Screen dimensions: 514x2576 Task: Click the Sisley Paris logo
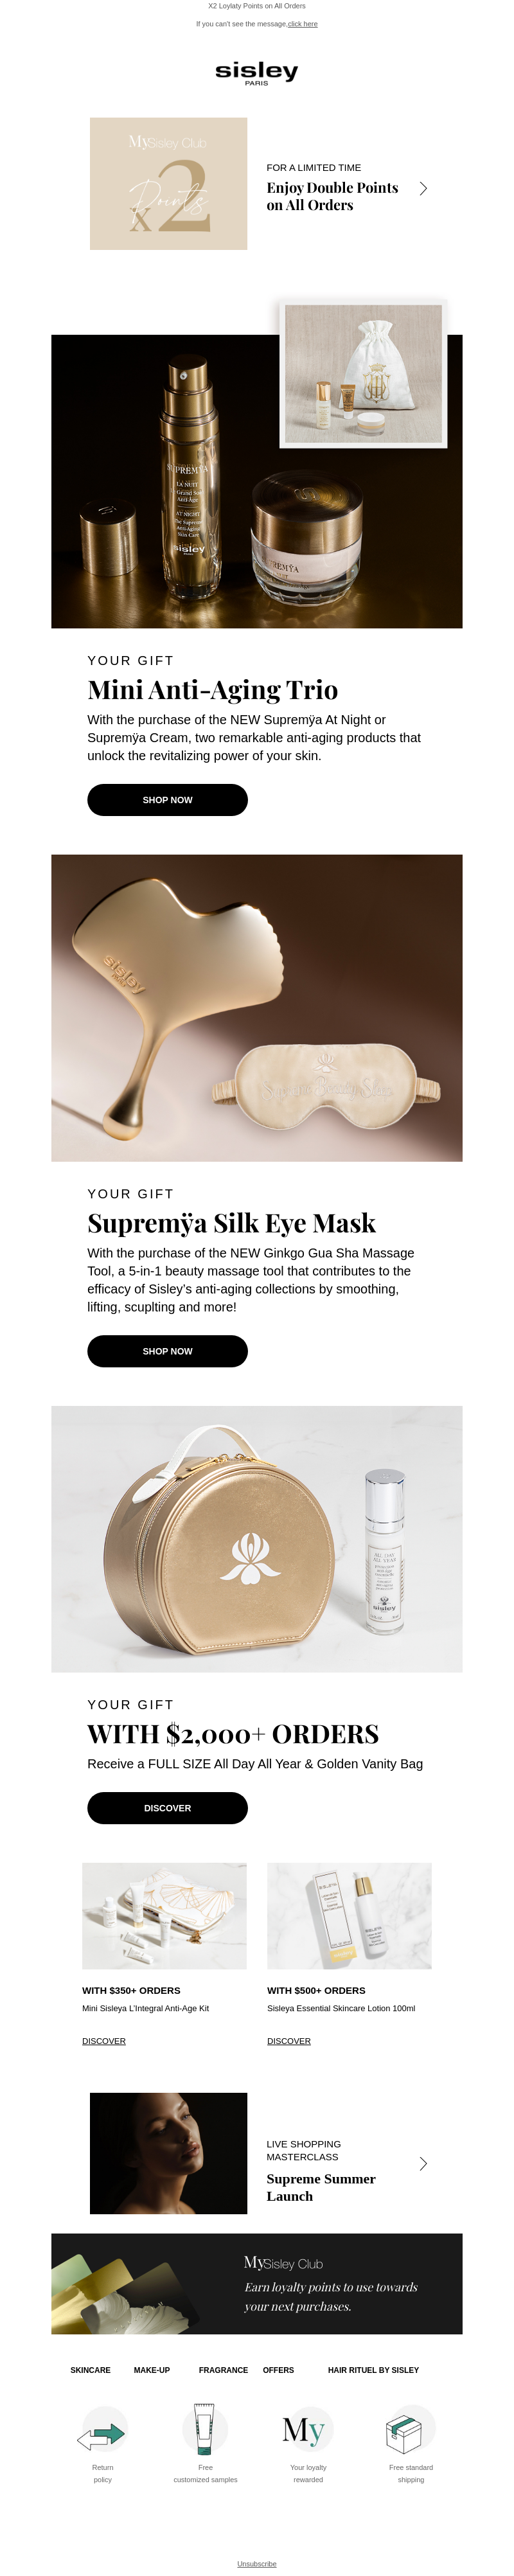click(257, 72)
